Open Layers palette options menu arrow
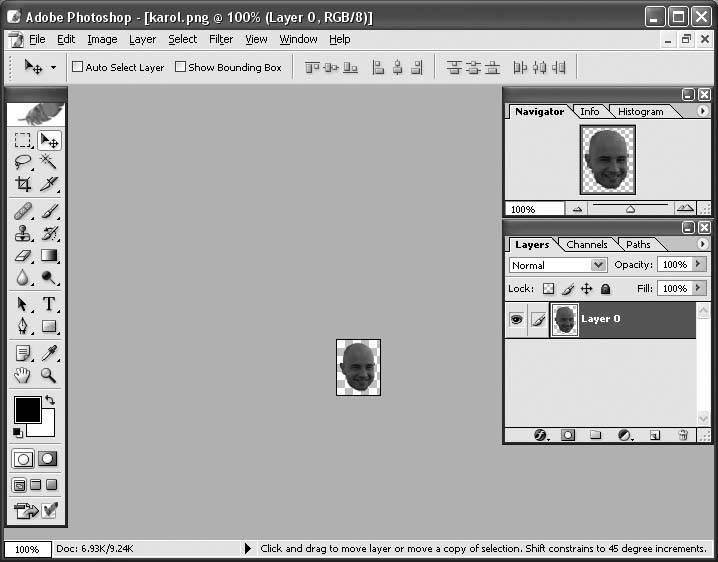The width and height of the screenshot is (718, 562). (x=702, y=244)
